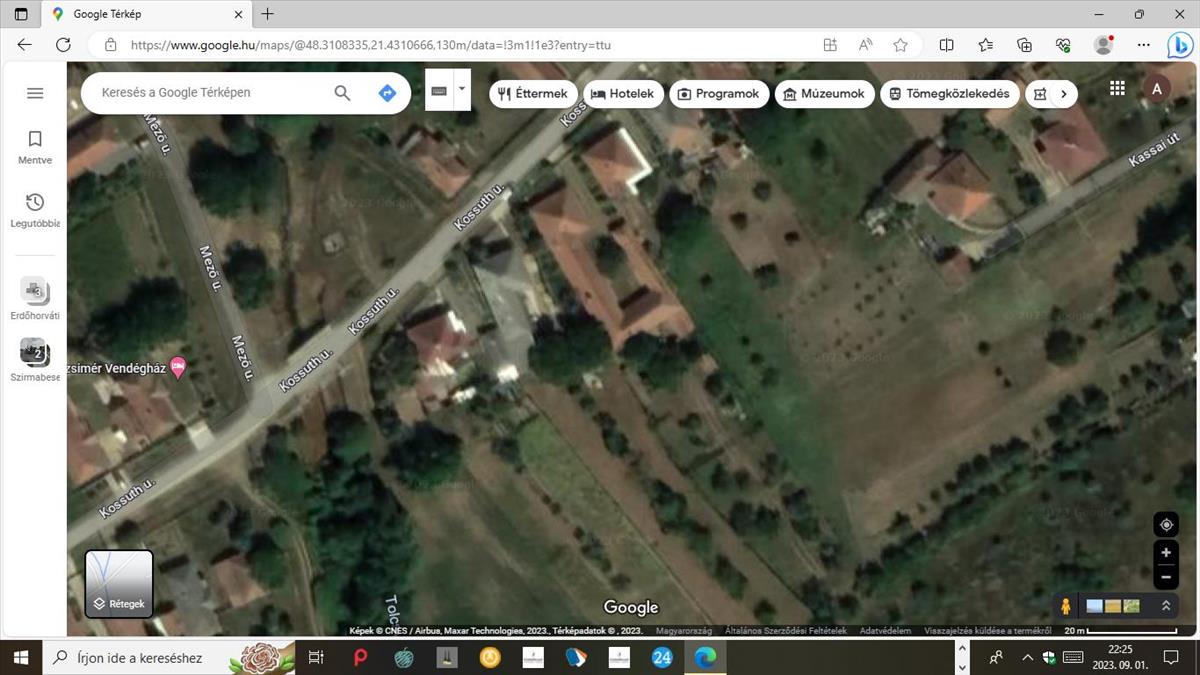Show more category chips arrow
Screen dimensions: 1200x675
tap(1063, 94)
